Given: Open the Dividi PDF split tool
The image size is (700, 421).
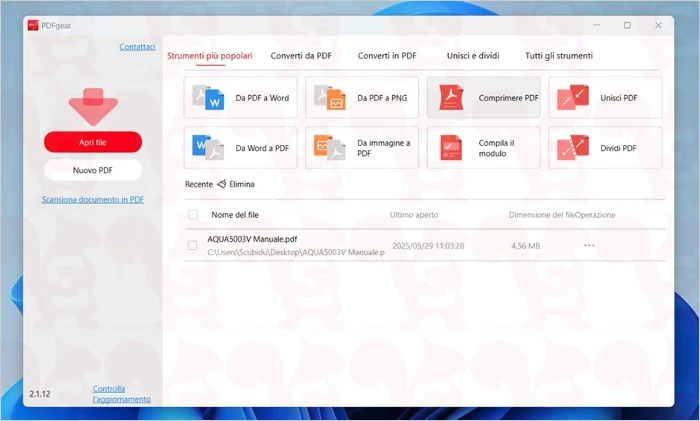Looking at the screenshot, I should point(605,148).
